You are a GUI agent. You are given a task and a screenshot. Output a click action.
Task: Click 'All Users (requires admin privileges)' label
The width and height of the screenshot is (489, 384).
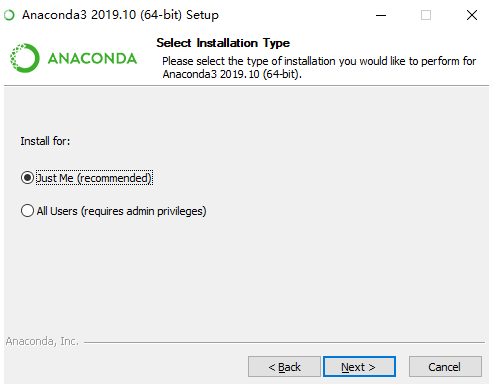121,211
